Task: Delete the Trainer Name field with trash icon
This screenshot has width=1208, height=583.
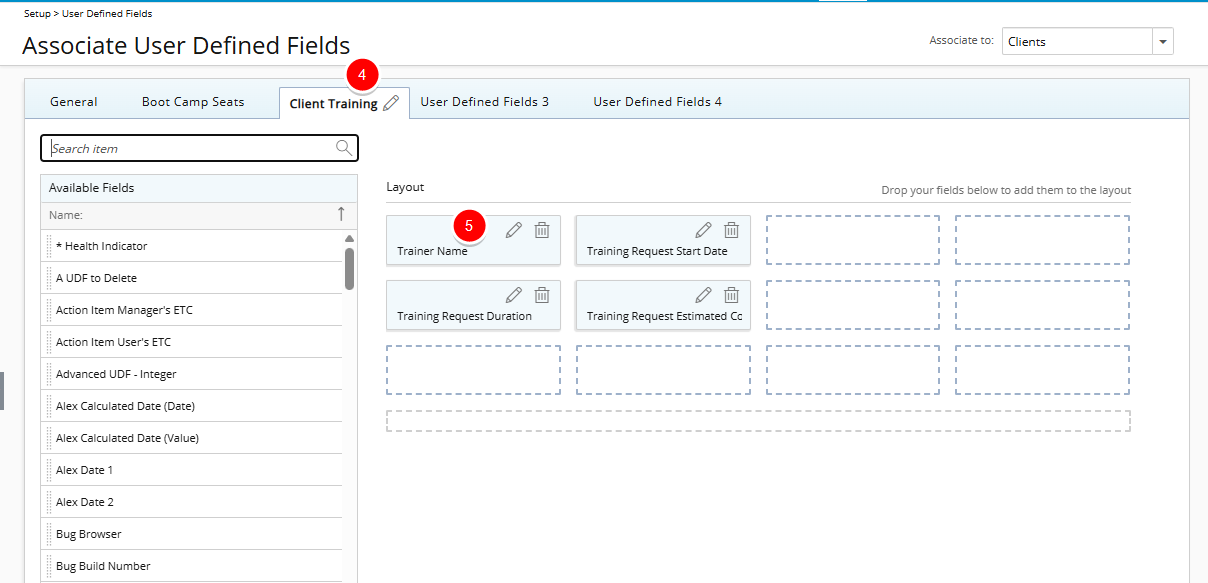Action: [542, 230]
